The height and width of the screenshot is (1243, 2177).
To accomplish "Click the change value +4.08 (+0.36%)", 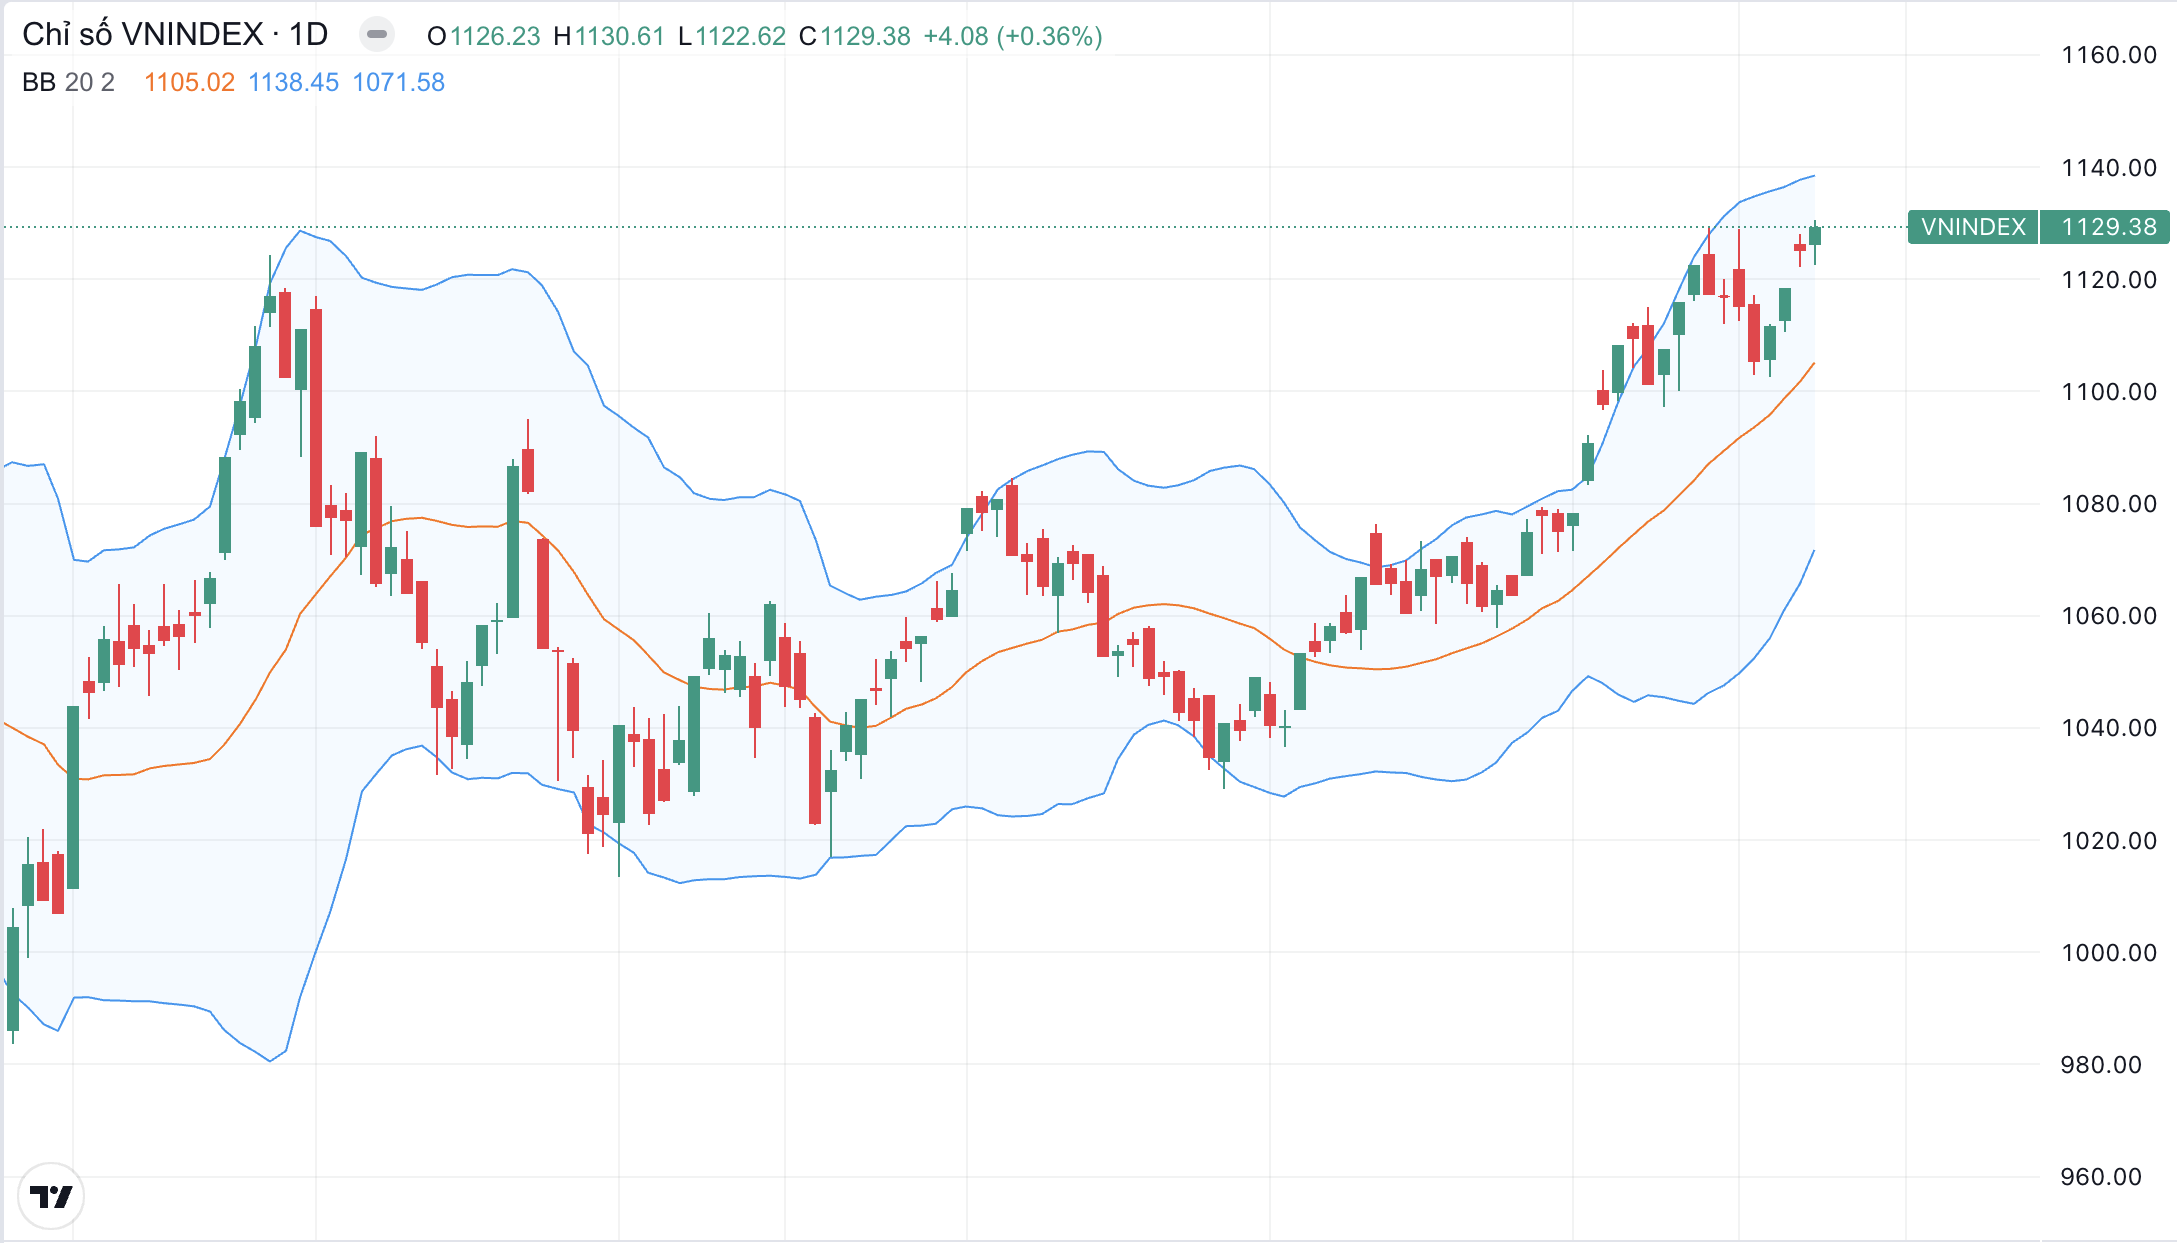I will (1013, 36).
